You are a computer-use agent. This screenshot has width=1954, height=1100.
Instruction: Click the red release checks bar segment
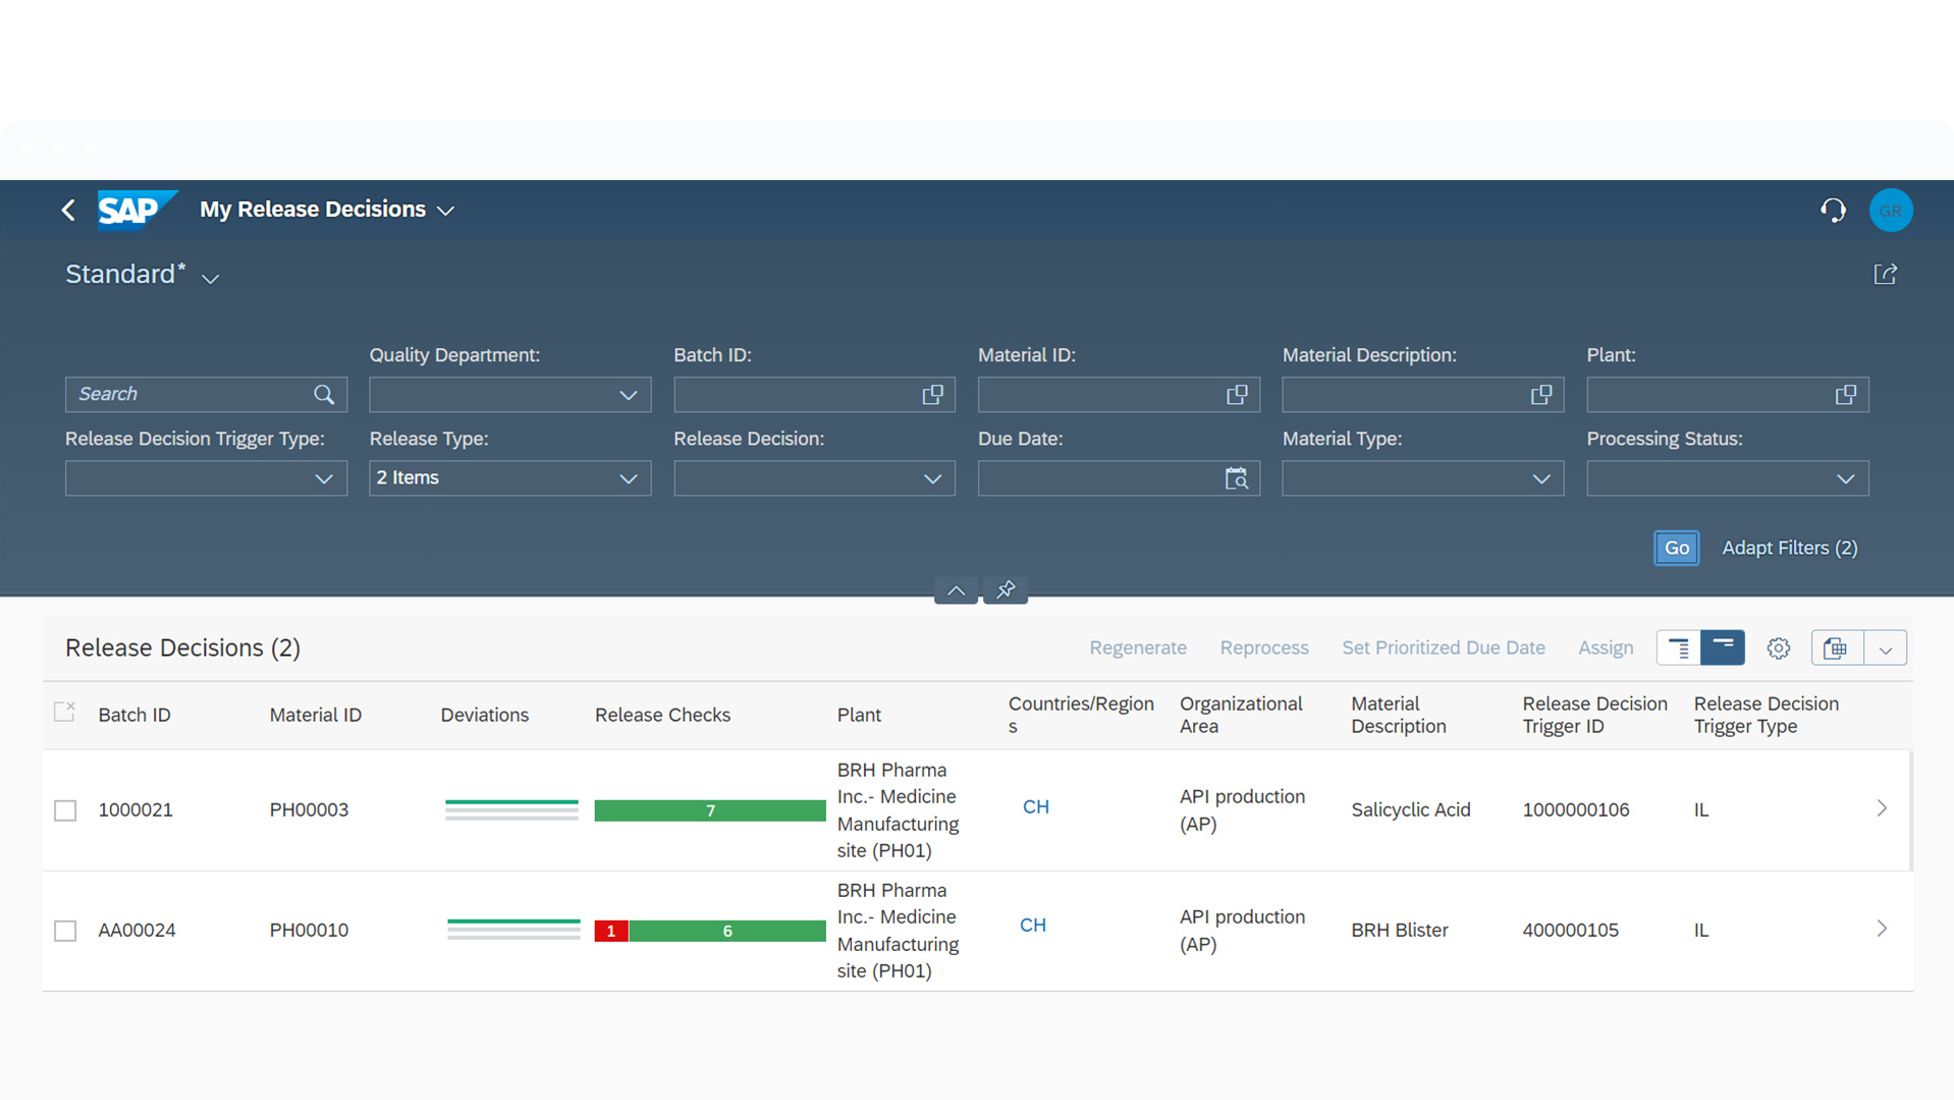pyautogui.click(x=610, y=931)
